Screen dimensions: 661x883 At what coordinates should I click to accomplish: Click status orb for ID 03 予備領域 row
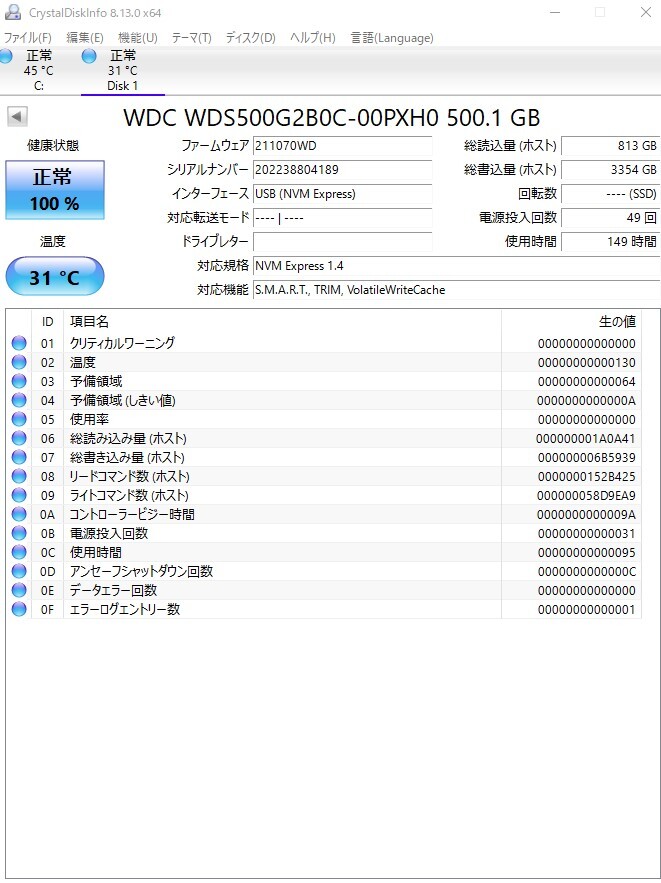pyautogui.click(x=19, y=381)
